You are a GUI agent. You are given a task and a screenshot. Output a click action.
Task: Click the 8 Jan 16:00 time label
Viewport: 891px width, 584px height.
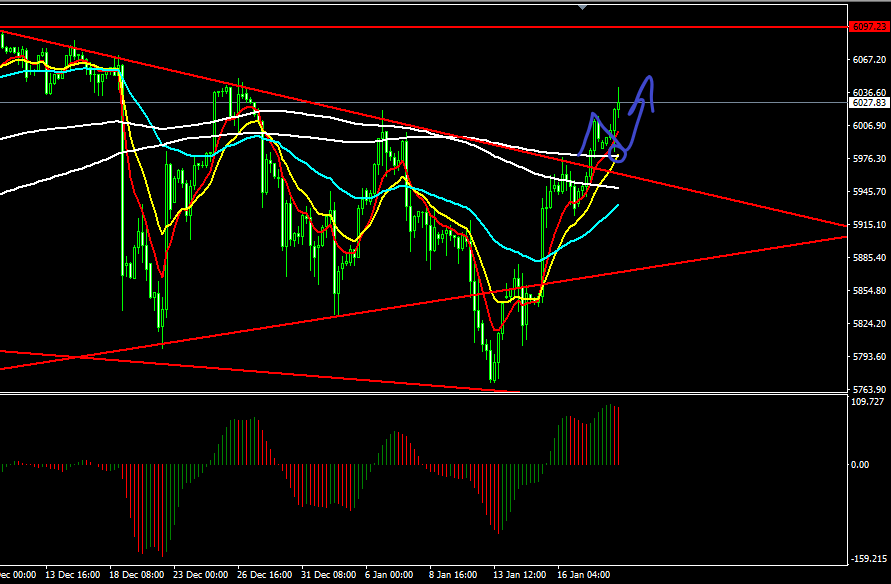pos(453,575)
